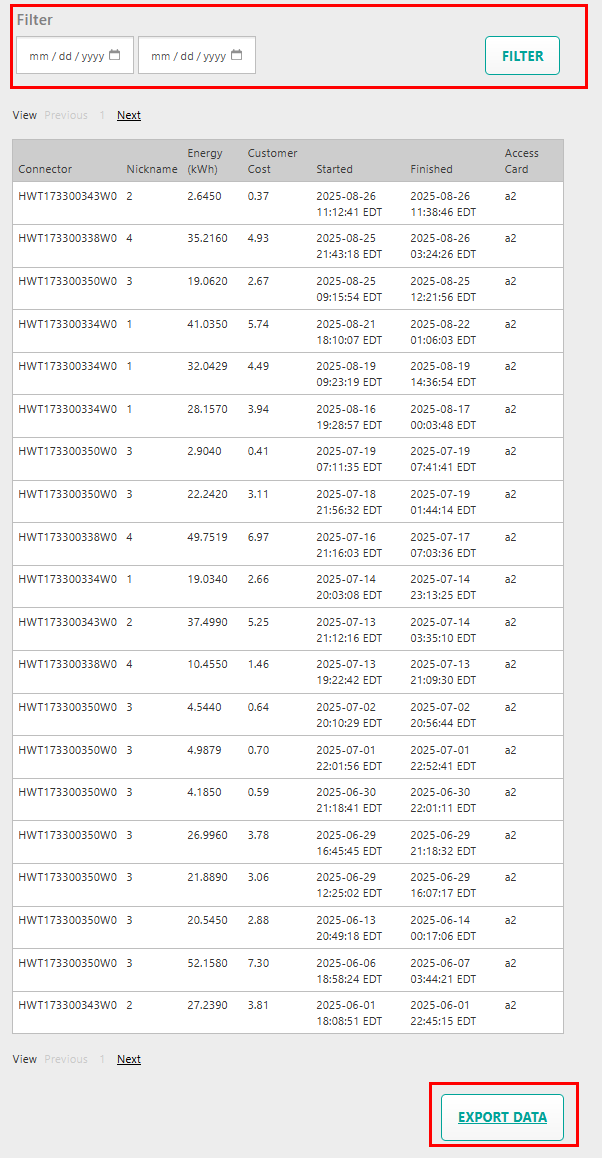602x1158 pixels.
Task: Click the Finished column header
Action: [x=431, y=169]
